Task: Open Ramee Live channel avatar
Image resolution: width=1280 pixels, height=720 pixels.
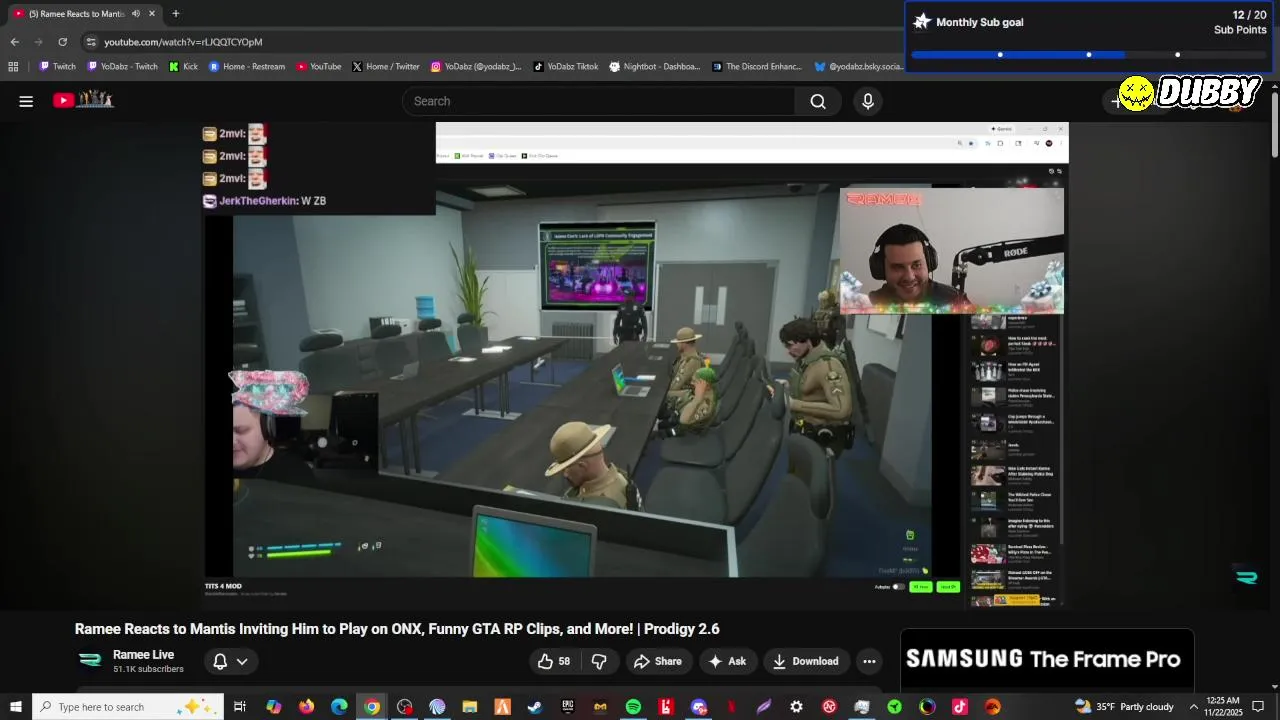Action: pos(90,660)
